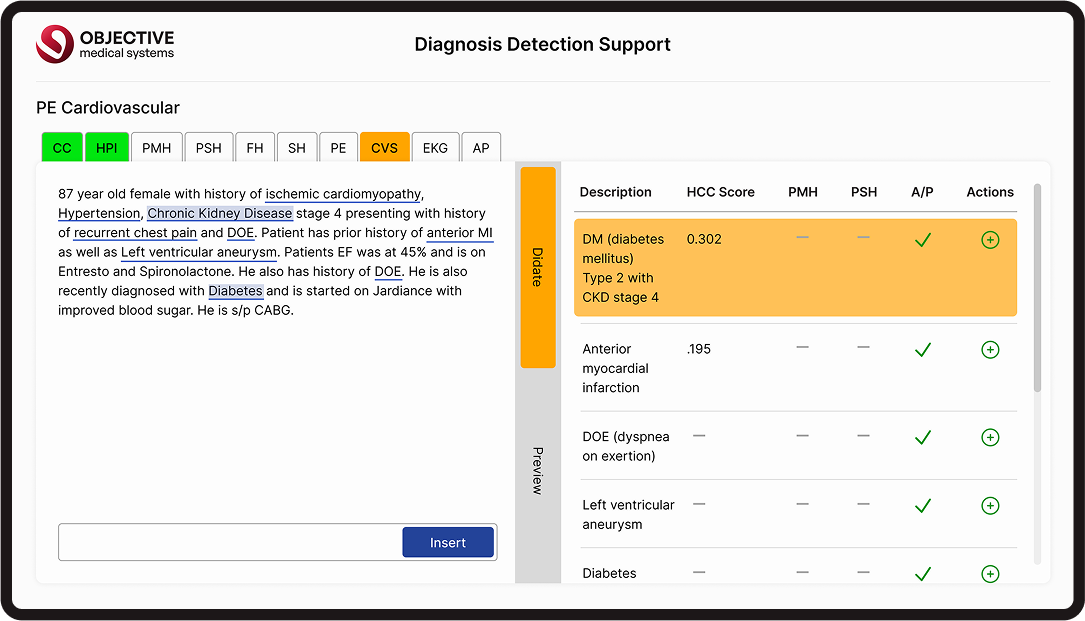The width and height of the screenshot is (1085, 621).
Task: Toggle A/P checkmark for DM Type 2 row
Action: pyautogui.click(x=923, y=240)
